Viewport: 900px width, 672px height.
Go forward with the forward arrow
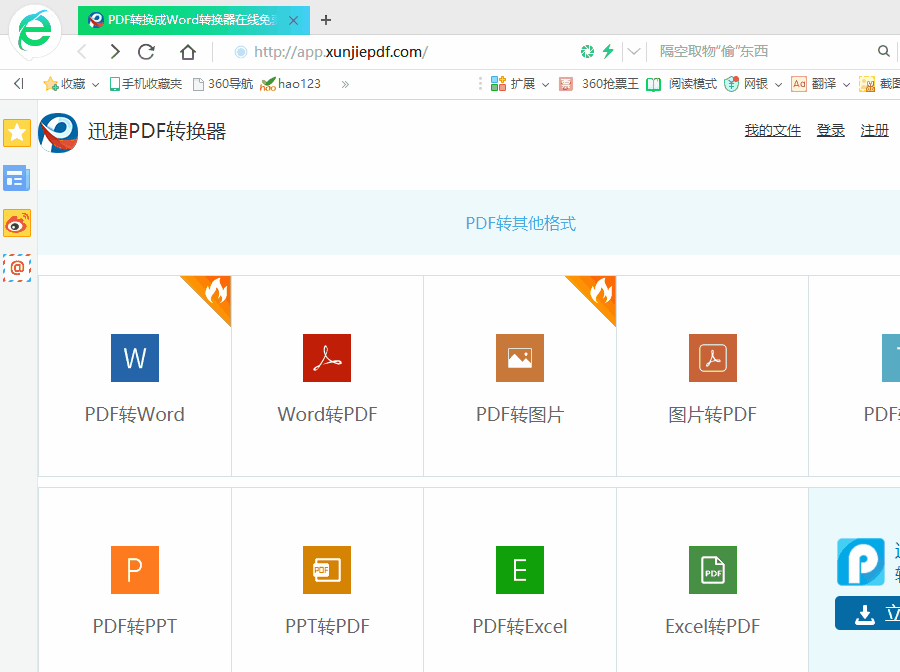pos(115,52)
